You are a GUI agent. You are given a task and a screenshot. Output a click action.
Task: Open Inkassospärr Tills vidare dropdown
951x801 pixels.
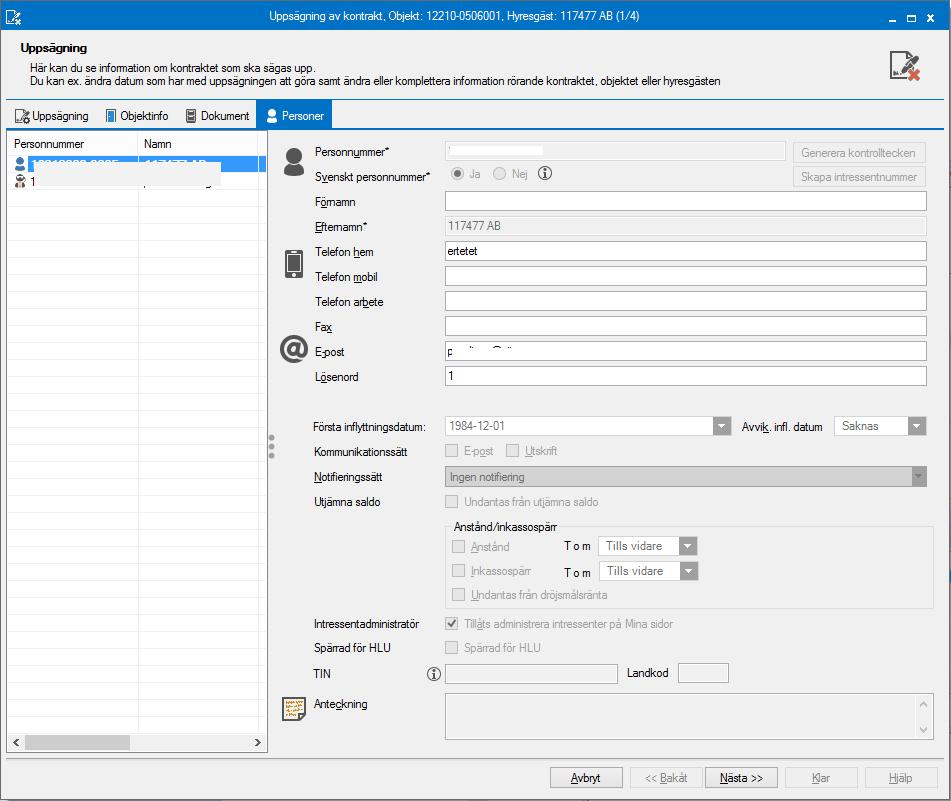[689, 571]
